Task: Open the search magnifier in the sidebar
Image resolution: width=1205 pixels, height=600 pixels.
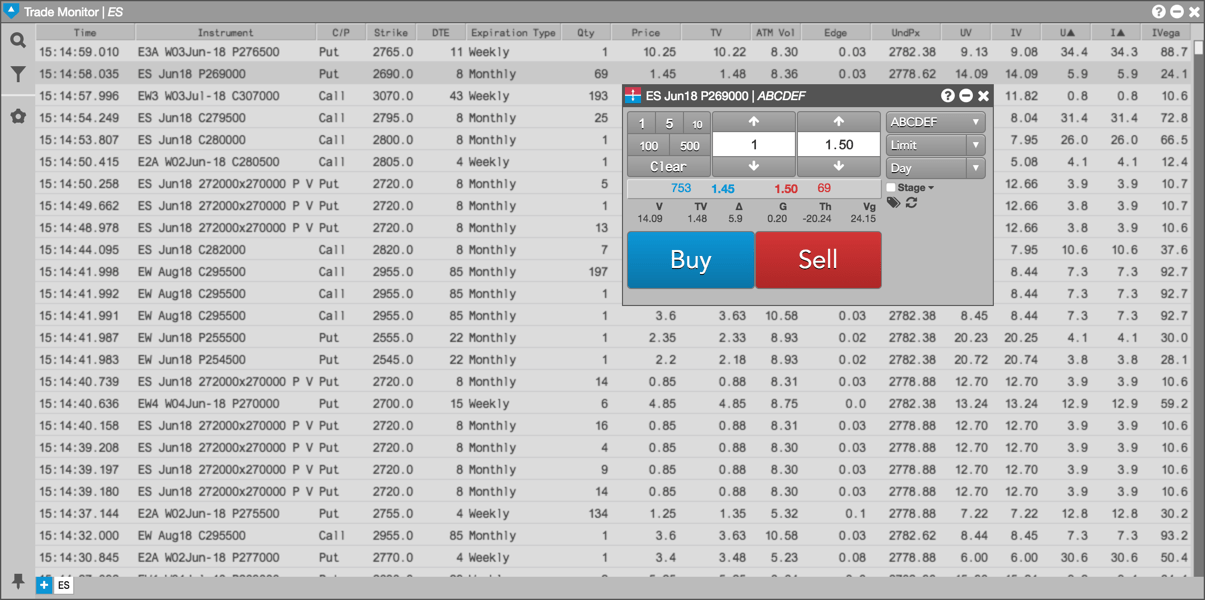Action: click(x=18, y=41)
